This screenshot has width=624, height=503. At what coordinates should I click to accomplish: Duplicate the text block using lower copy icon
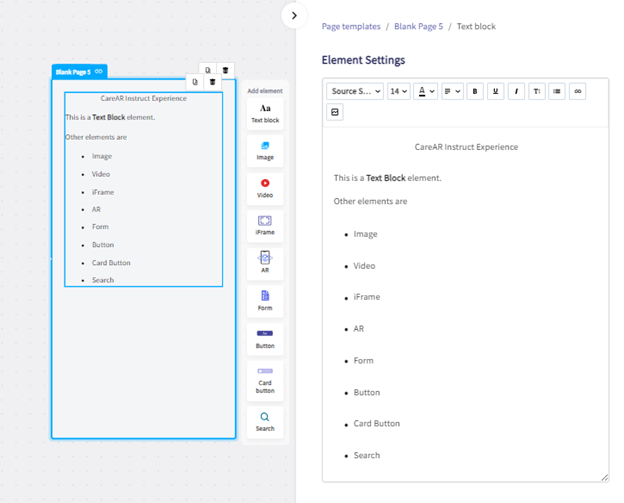(195, 82)
